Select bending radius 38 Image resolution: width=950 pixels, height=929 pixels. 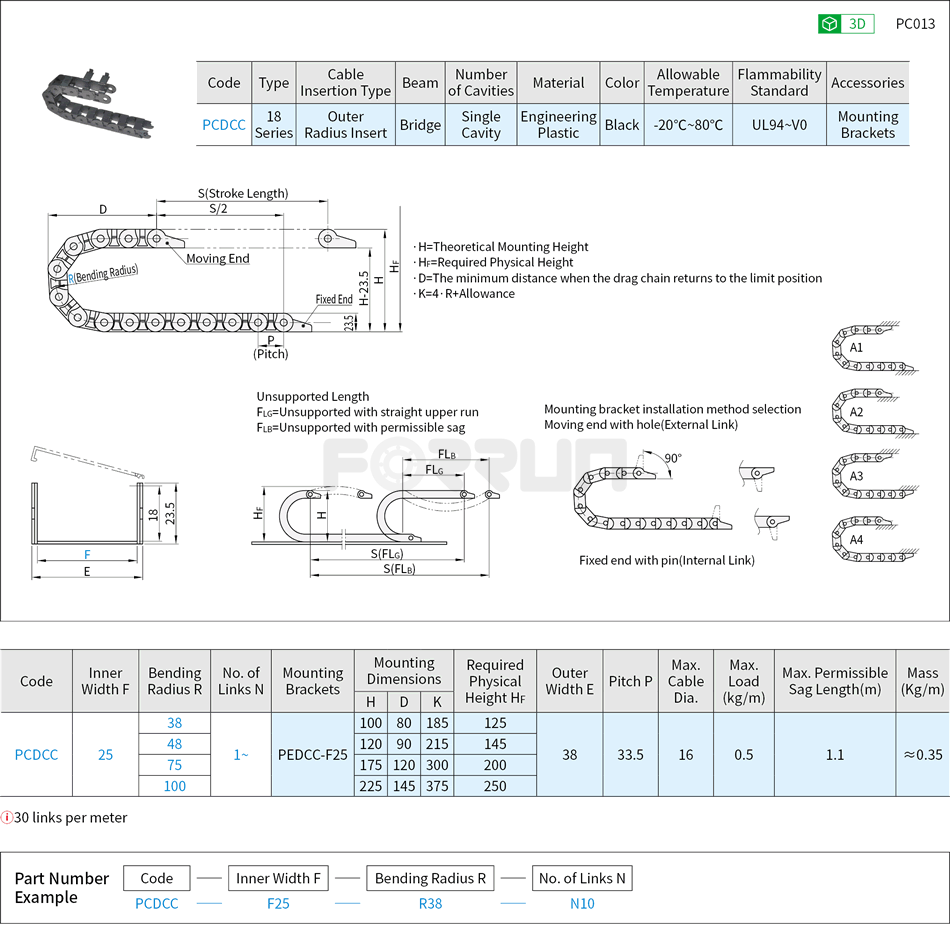pos(174,723)
